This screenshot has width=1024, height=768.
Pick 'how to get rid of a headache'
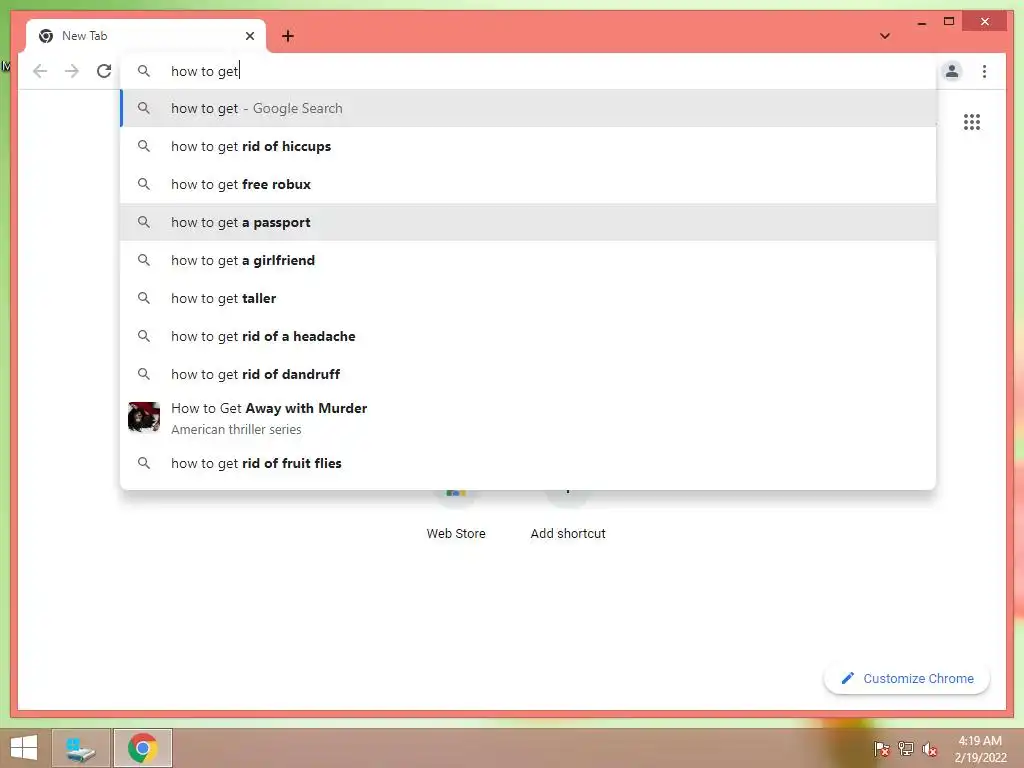coord(528,336)
